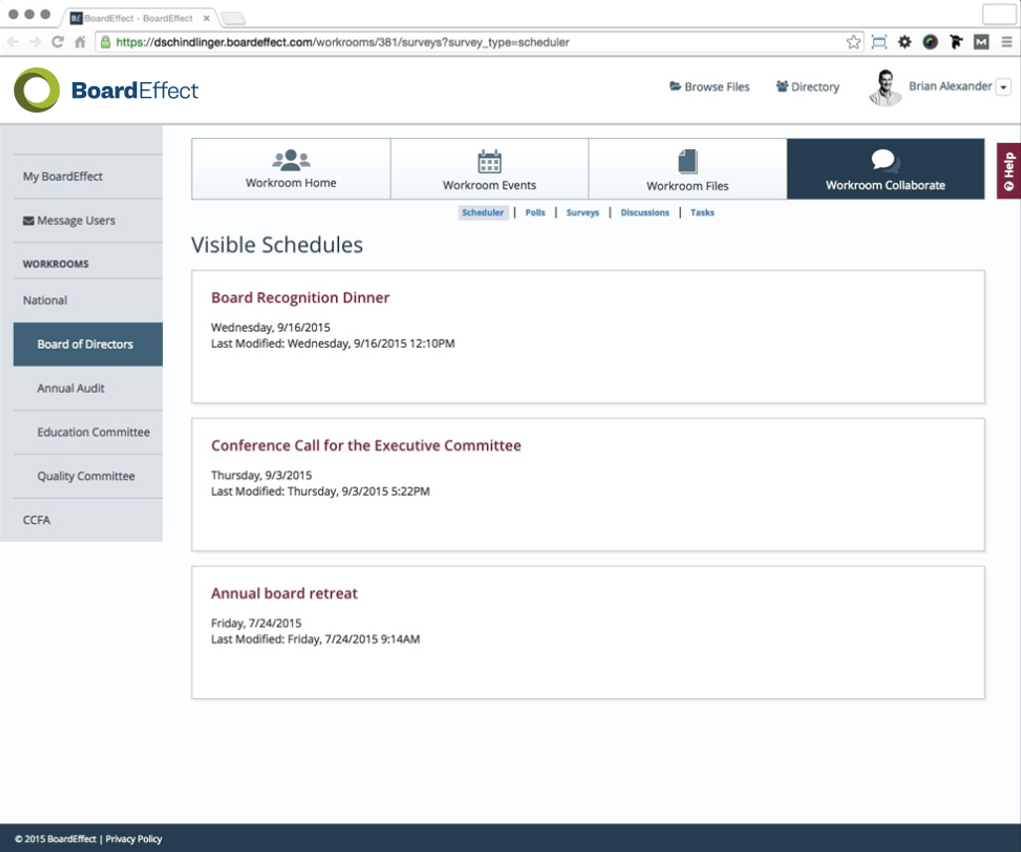Viewport: 1021px width, 852px height.
Task: Click the Workroom Collaborate chat bubble icon
Action: 885,160
